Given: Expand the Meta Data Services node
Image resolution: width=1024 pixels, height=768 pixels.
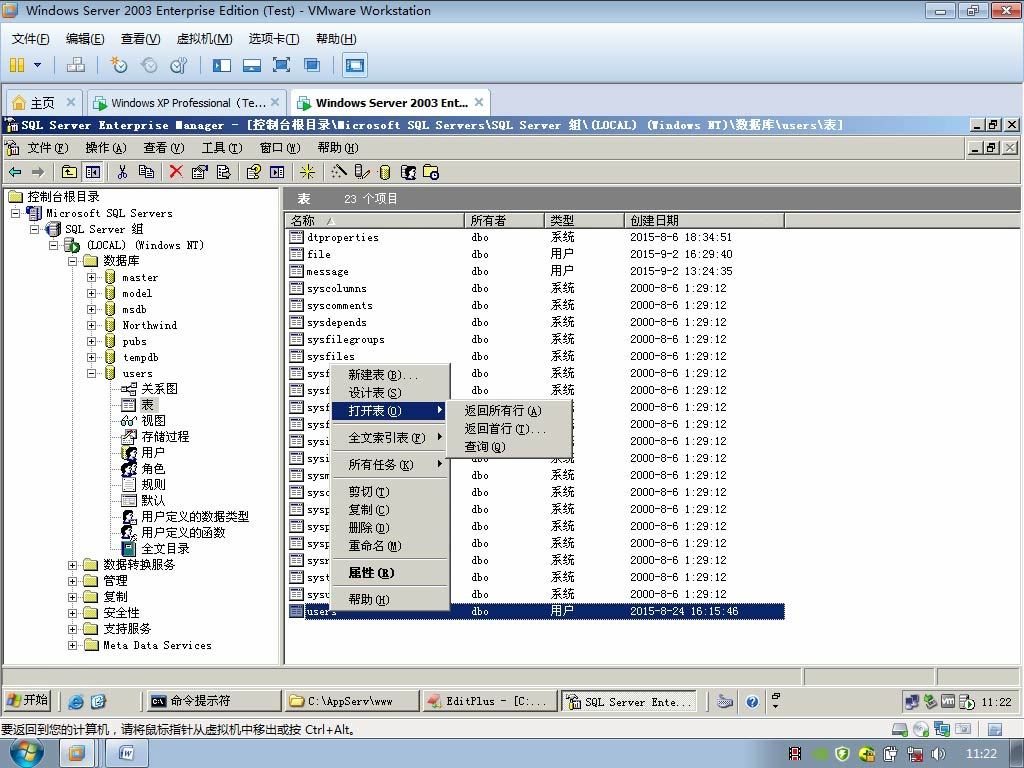Looking at the screenshot, I should pyautogui.click(x=72, y=645).
